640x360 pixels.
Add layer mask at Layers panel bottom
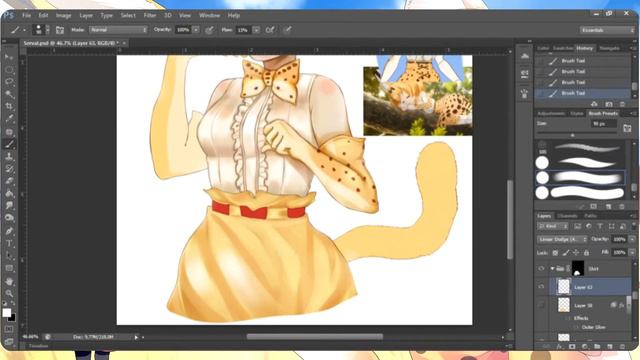coord(572,347)
